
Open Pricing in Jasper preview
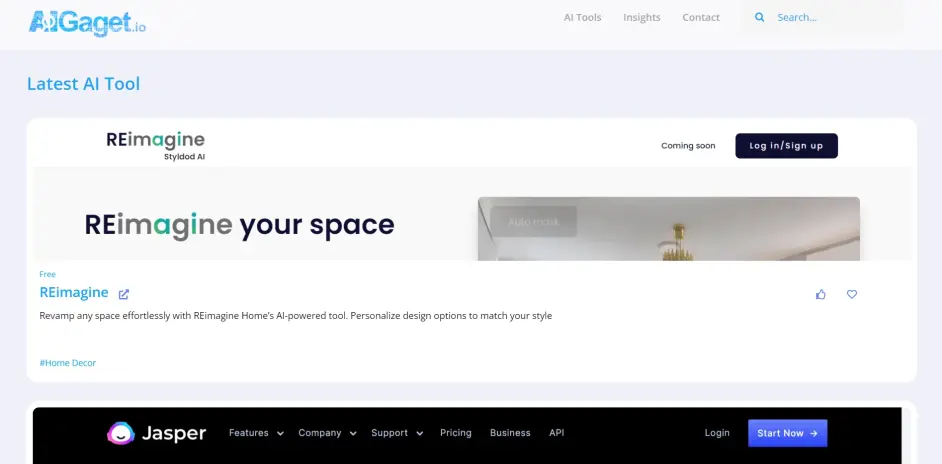click(x=455, y=433)
